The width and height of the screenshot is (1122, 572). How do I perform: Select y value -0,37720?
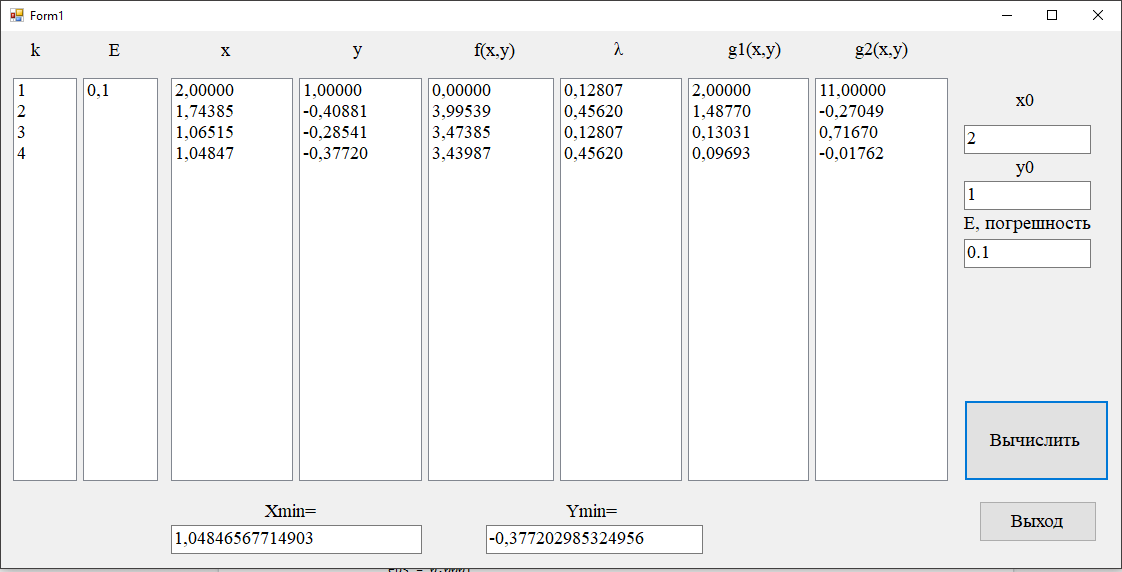click(x=360, y=153)
